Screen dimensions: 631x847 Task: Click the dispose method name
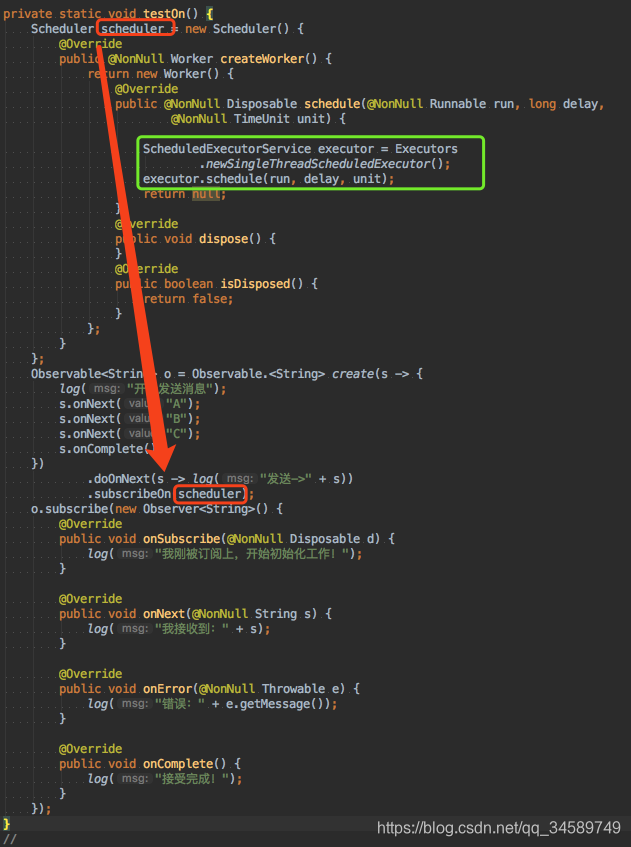point(224,239)
